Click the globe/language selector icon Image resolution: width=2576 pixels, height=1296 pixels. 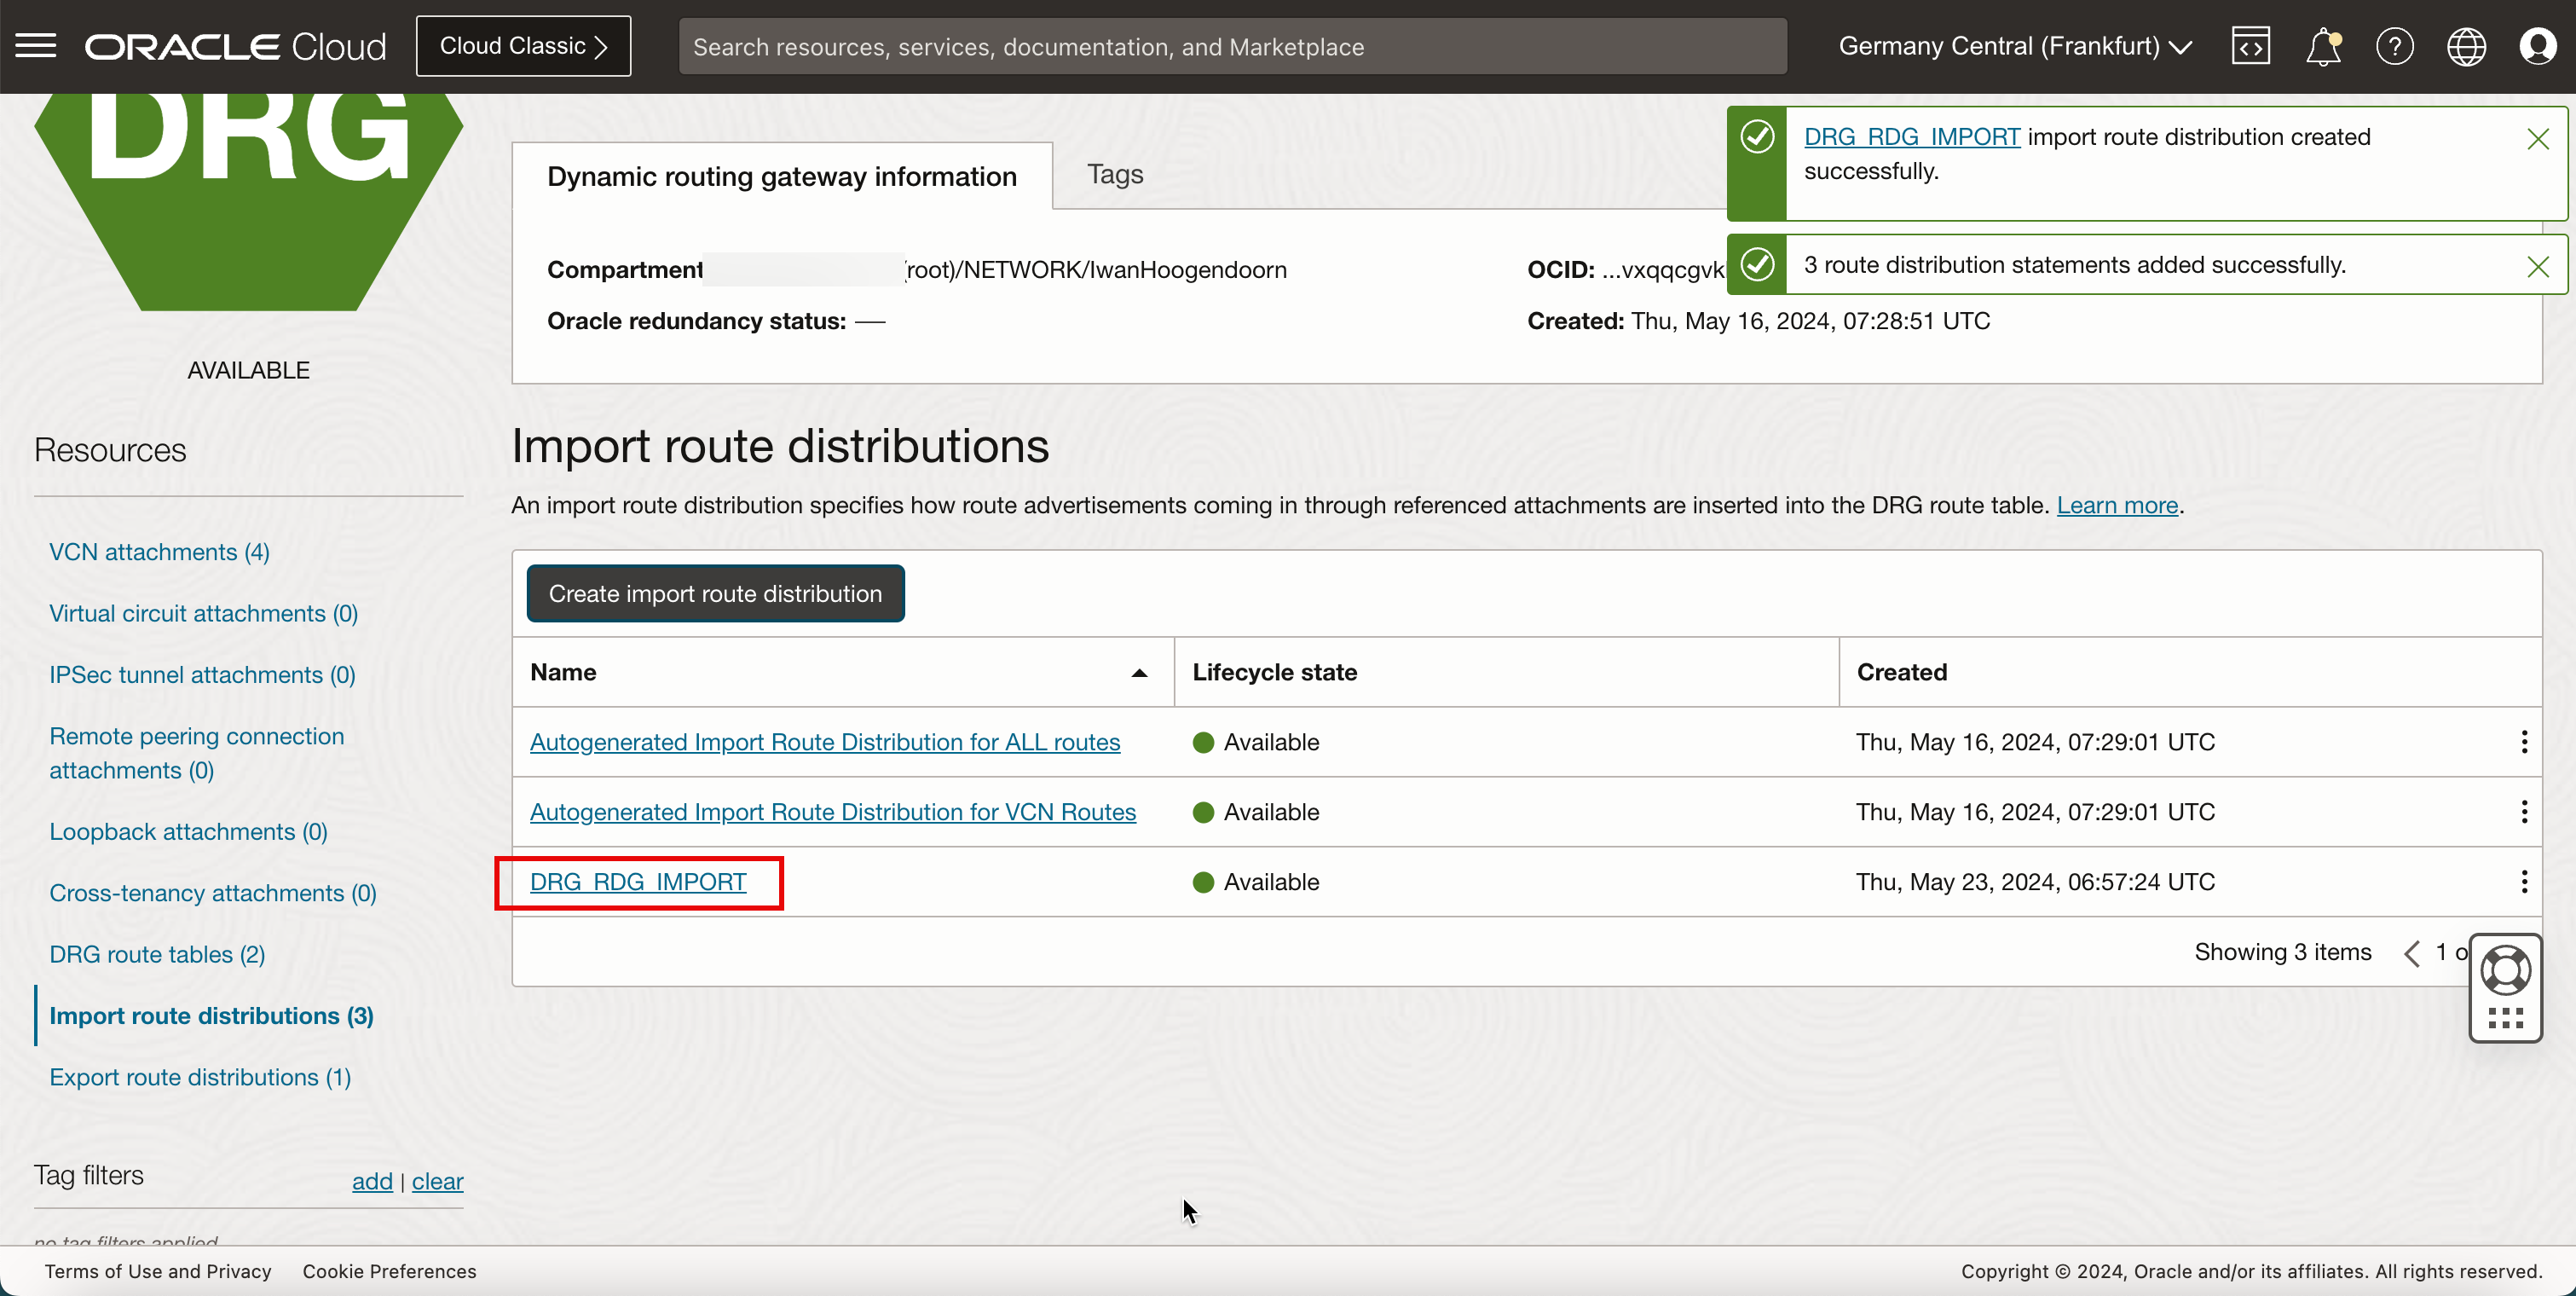(2465, 44)
